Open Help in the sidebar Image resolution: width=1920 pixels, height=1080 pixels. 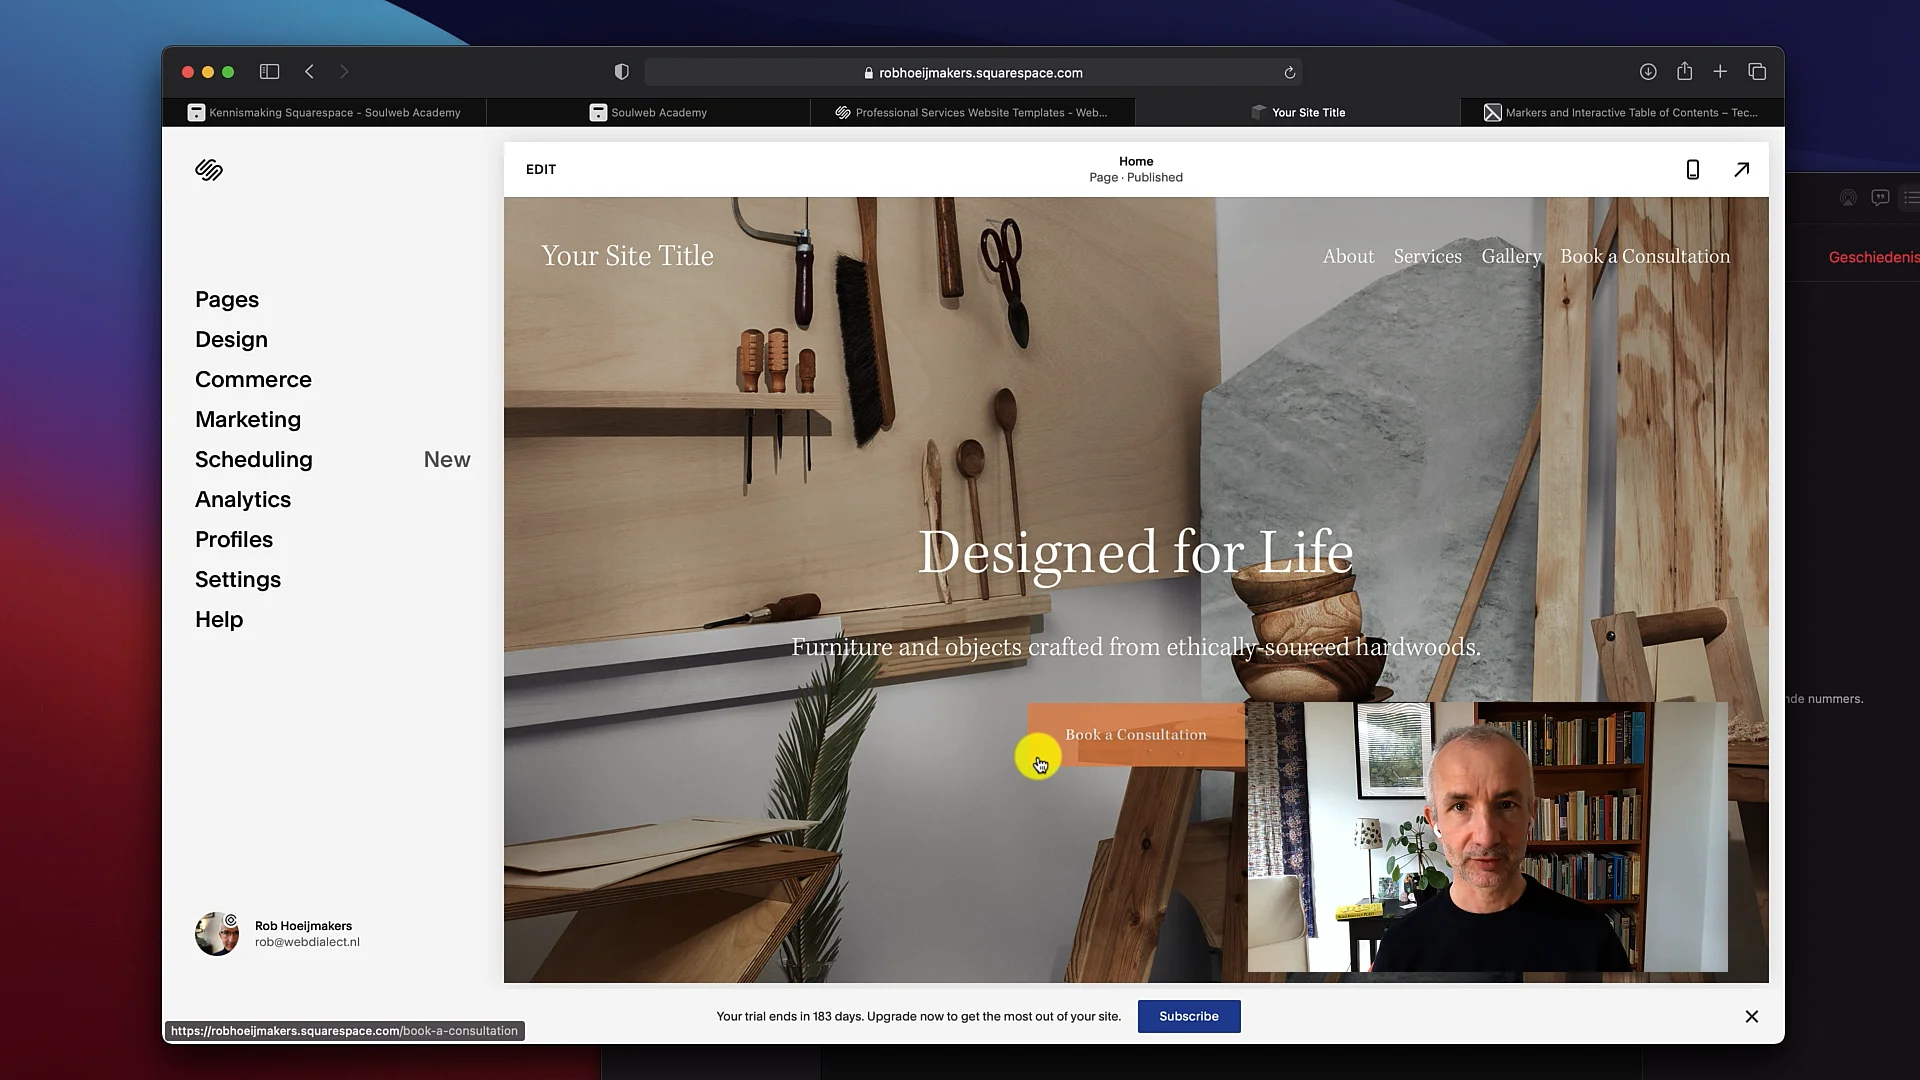(x=219, y=620)
